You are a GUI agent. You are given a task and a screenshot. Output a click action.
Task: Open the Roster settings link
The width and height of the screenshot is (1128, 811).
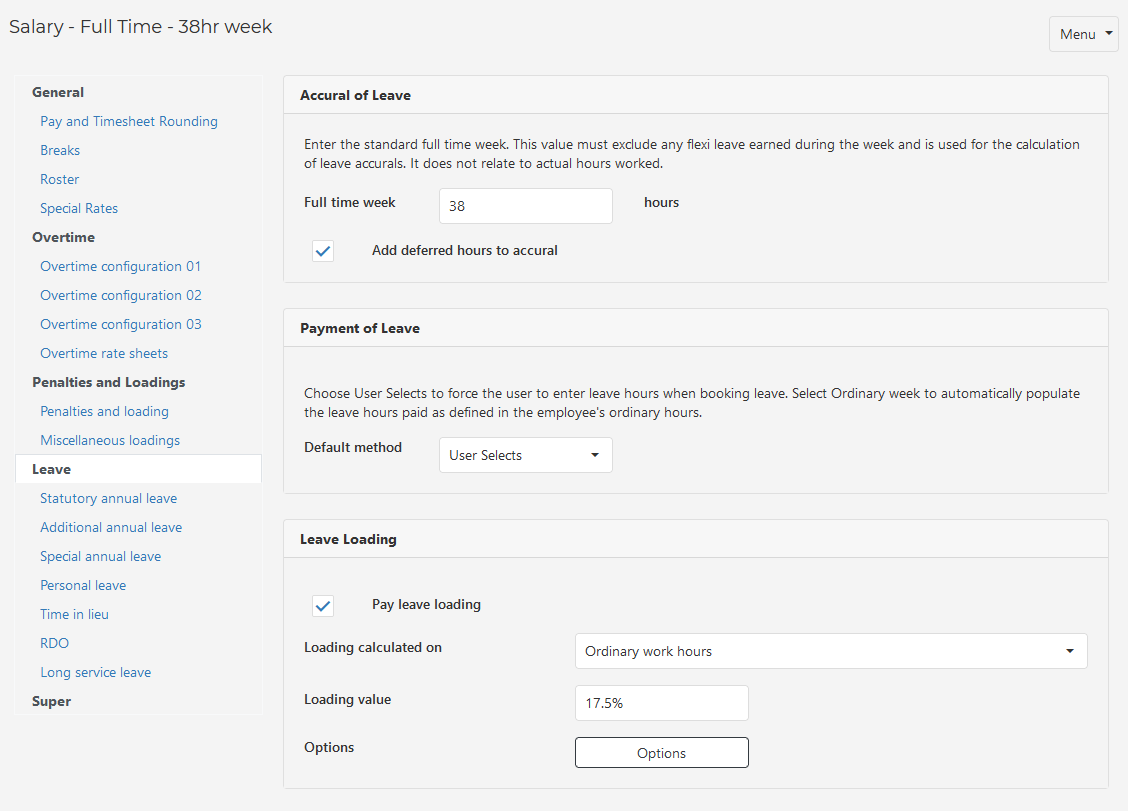pyautogui.click(x=60, y=179)
